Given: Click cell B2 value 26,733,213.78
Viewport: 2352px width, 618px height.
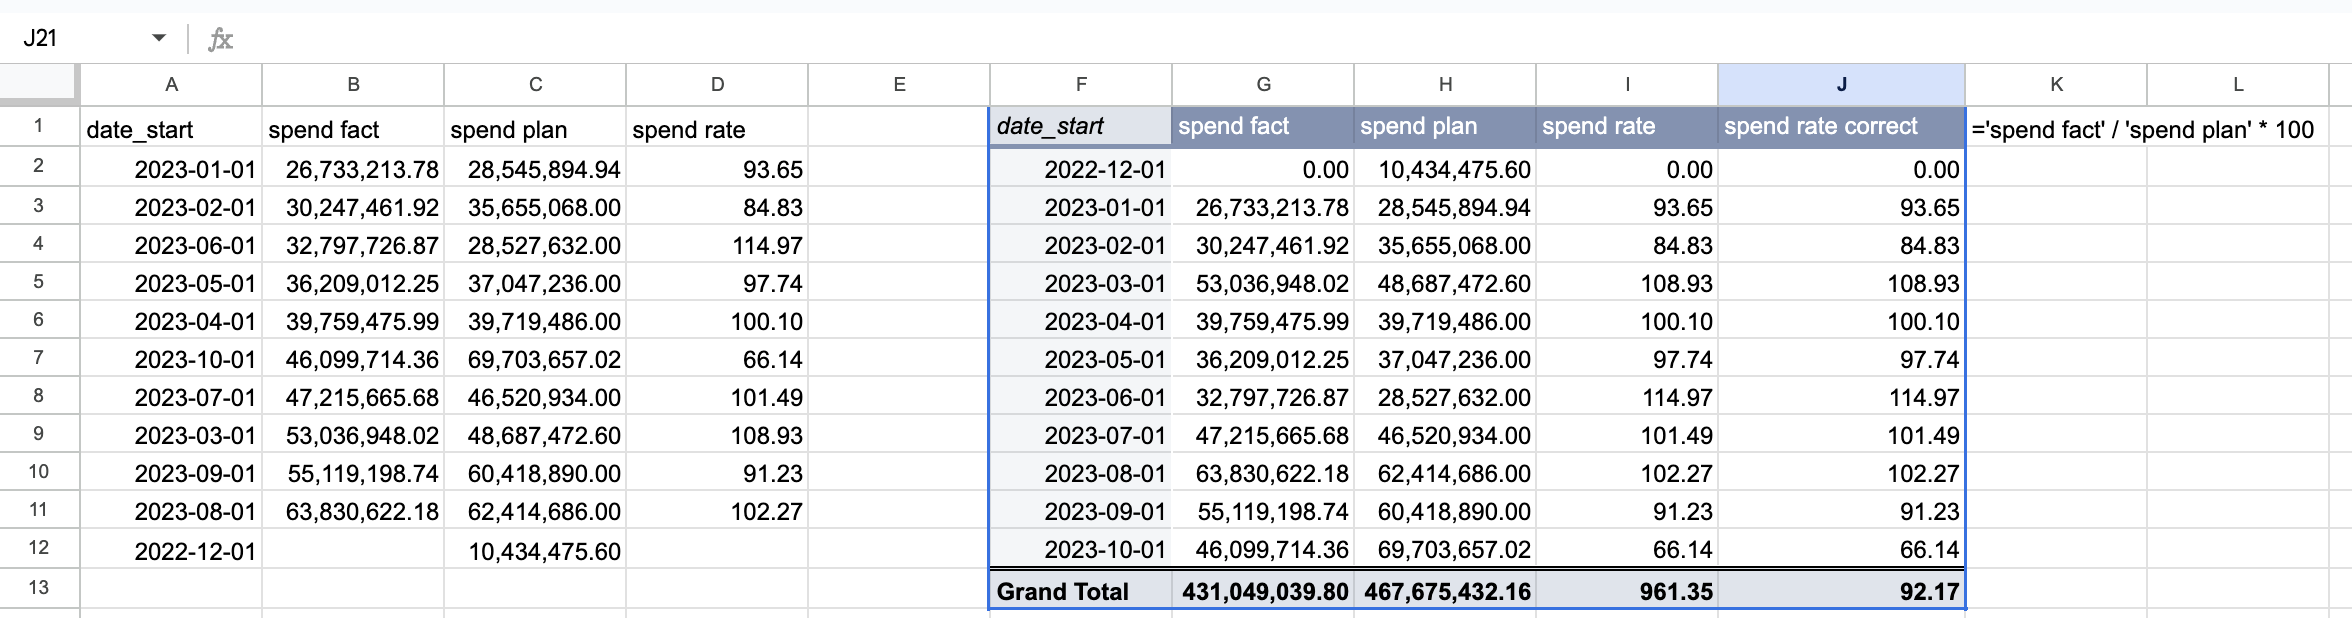Looking at the screenshot, I should [x=353, y=169].
